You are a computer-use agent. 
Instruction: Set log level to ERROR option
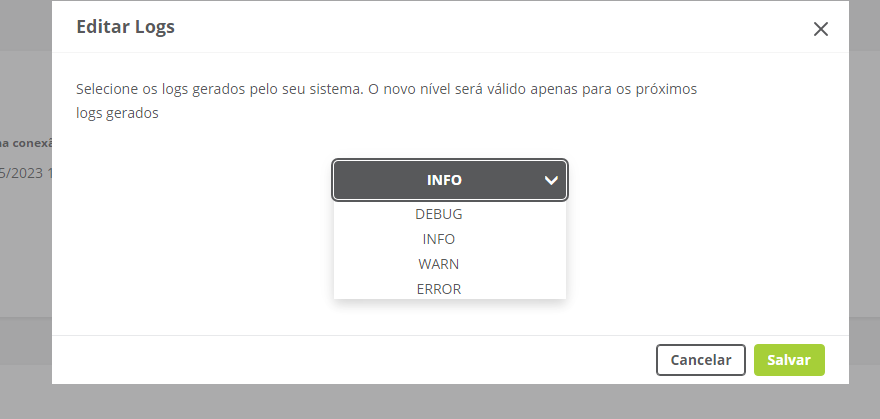(x=439, y=289)
